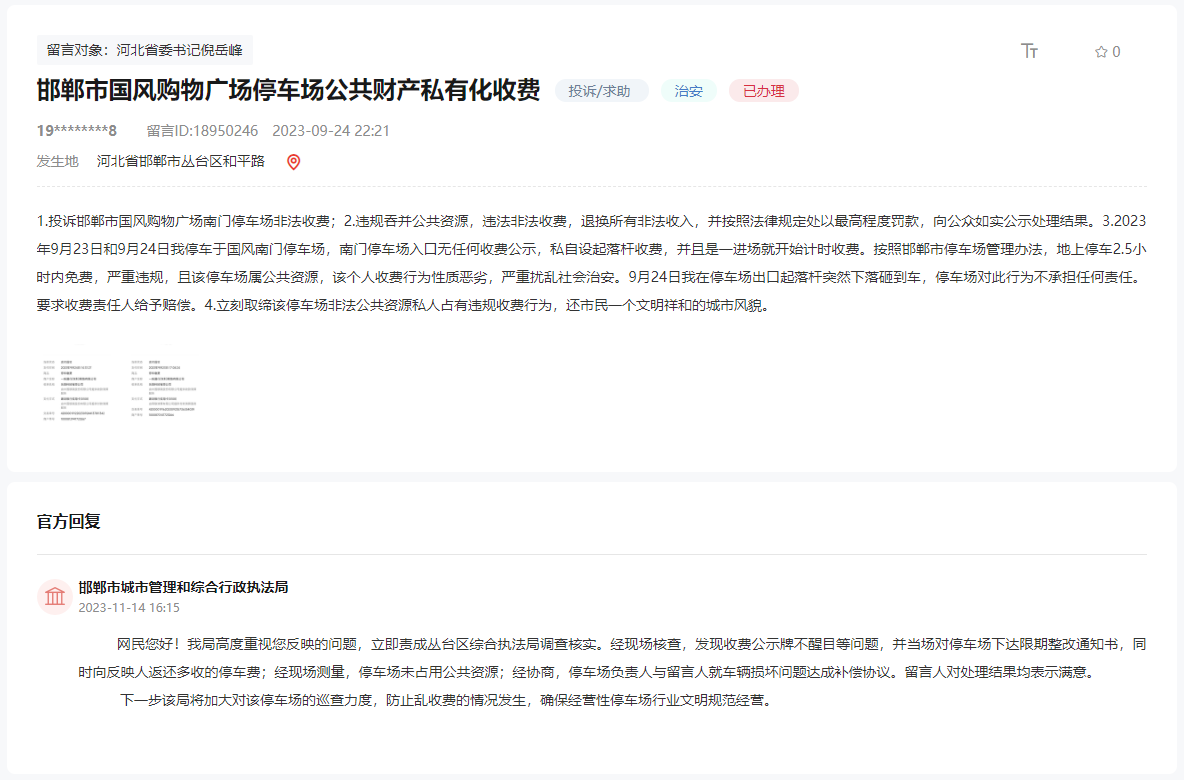
Task: Click the complaint body paragraph text
Action: click(591, 263)
